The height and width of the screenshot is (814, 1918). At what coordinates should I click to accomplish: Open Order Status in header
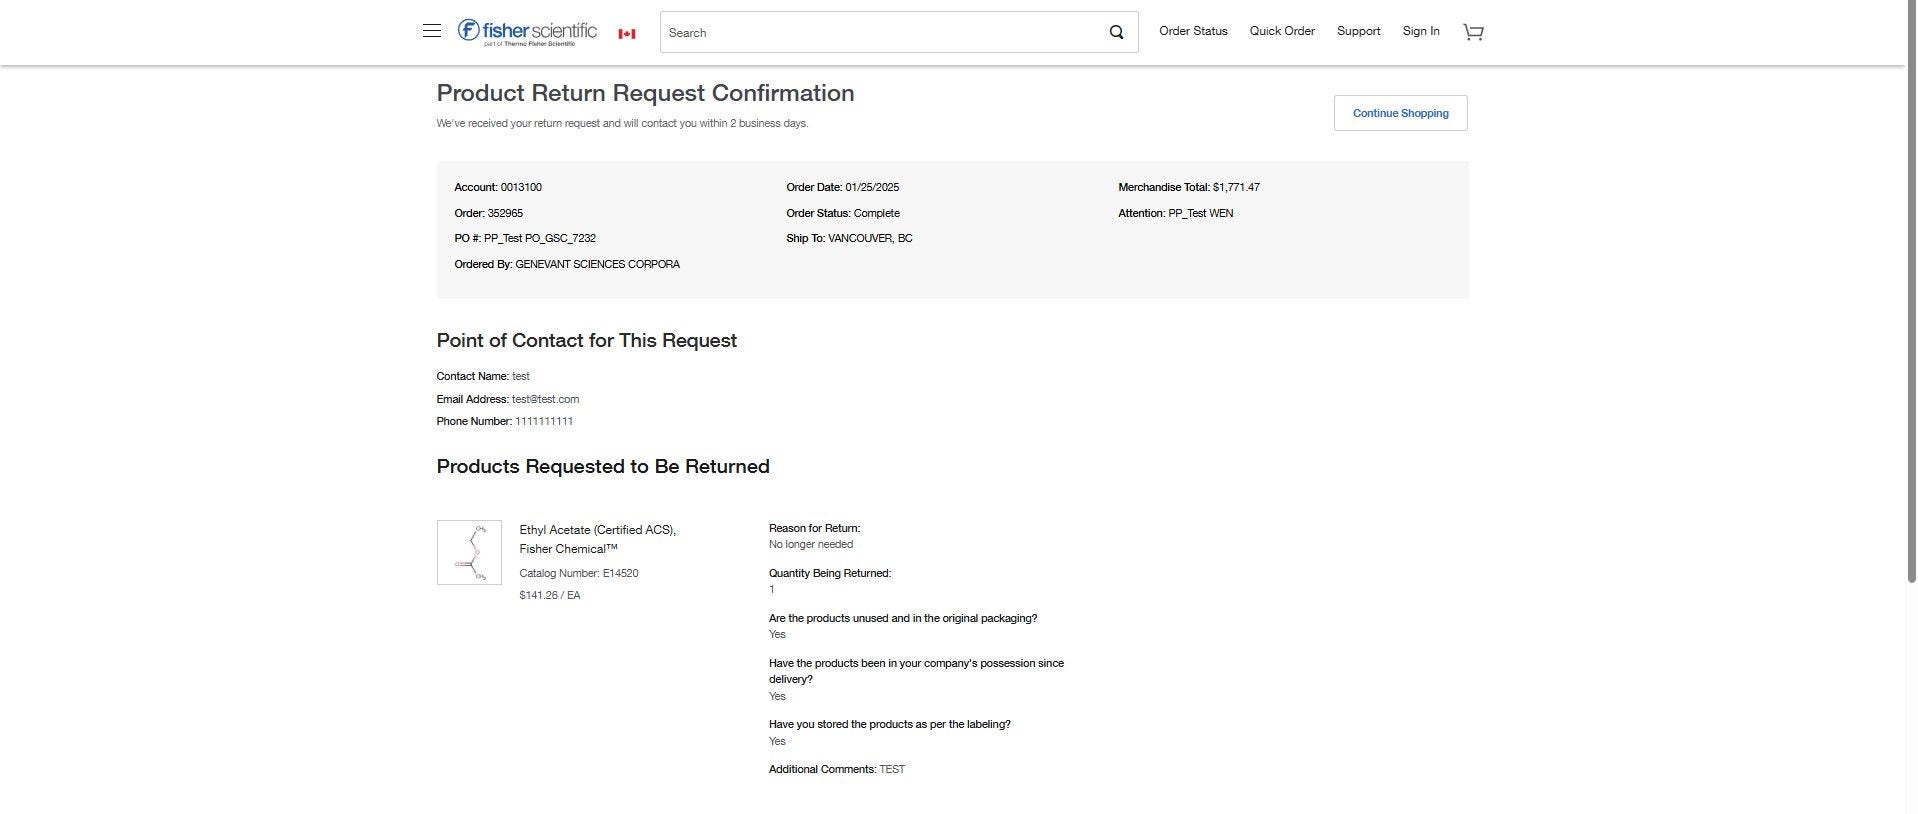pos(1193,31)
